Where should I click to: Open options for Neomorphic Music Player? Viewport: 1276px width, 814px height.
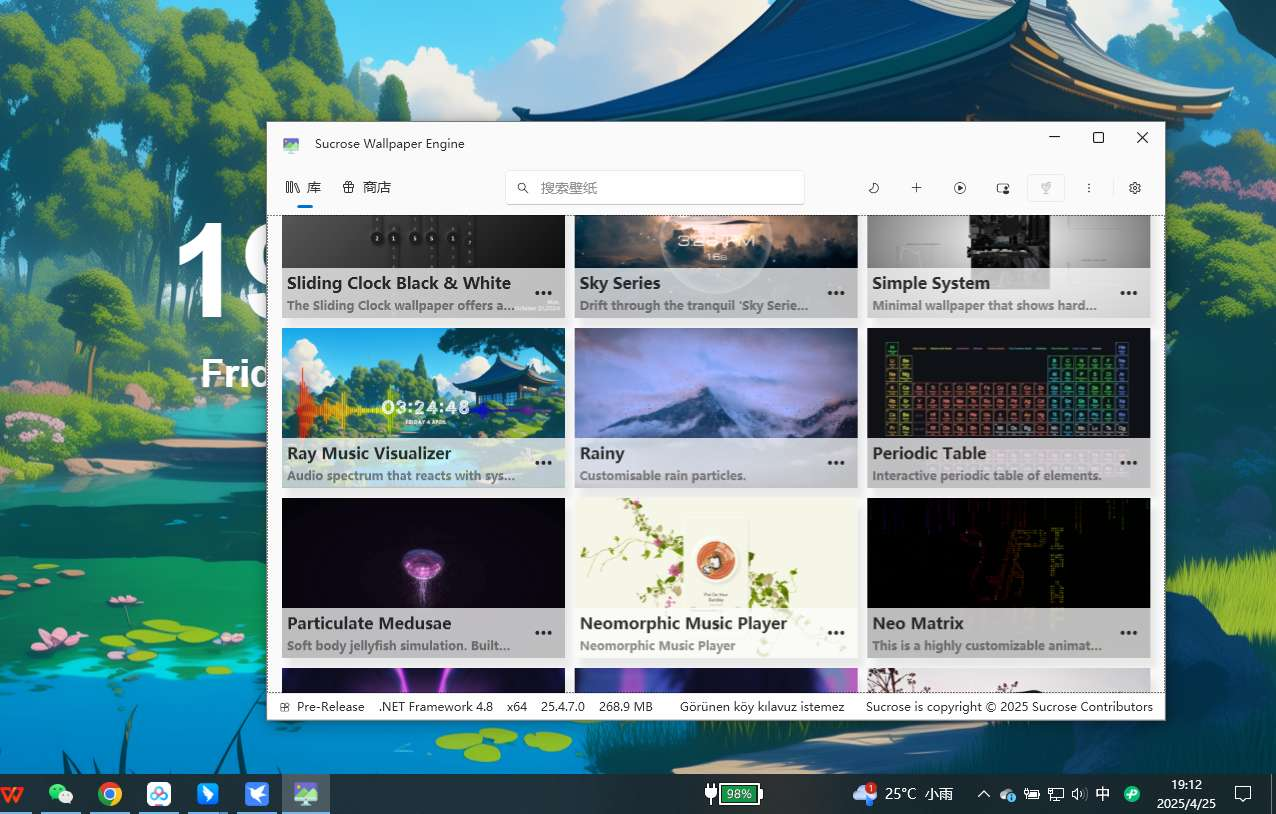click(x=836, y=633)
